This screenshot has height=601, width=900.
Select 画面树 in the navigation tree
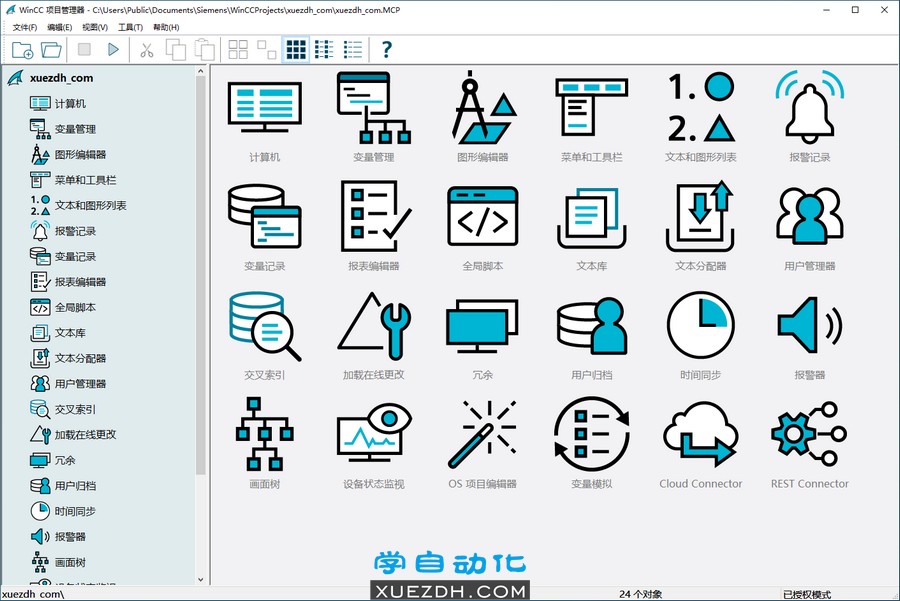coord(70,562)
